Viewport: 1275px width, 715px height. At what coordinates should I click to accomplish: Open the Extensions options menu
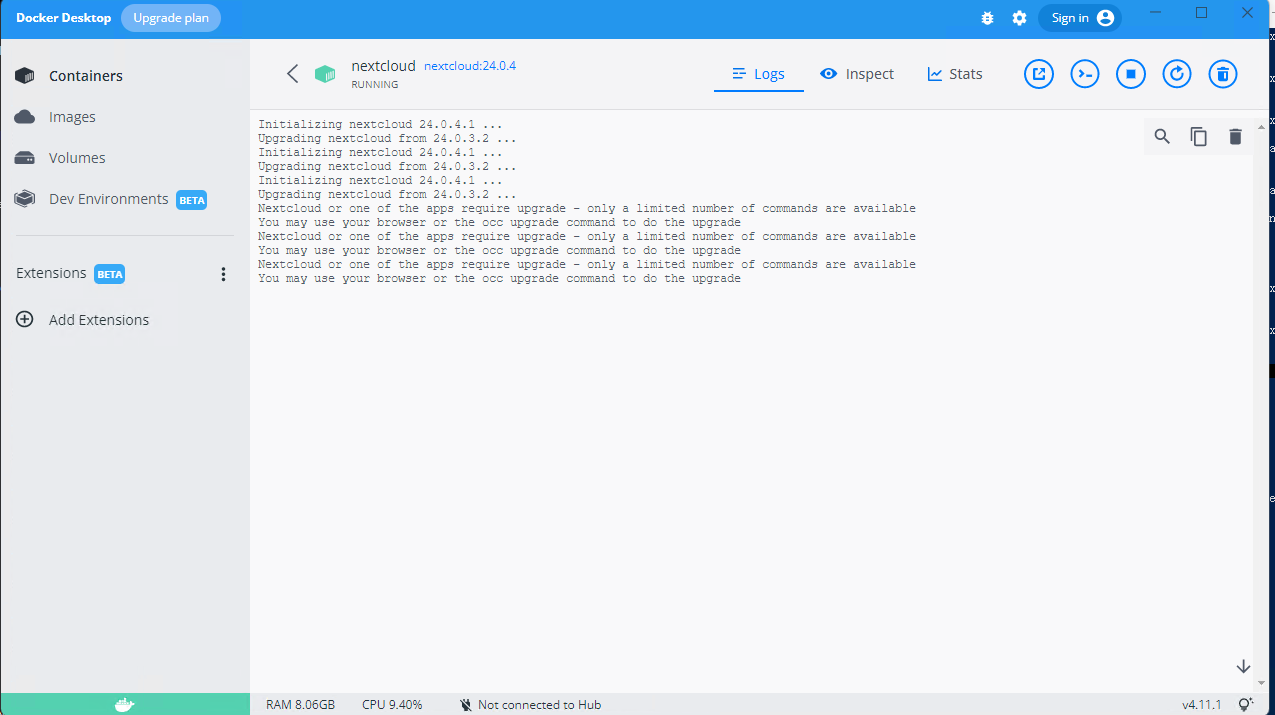click(x=223, y=273)
